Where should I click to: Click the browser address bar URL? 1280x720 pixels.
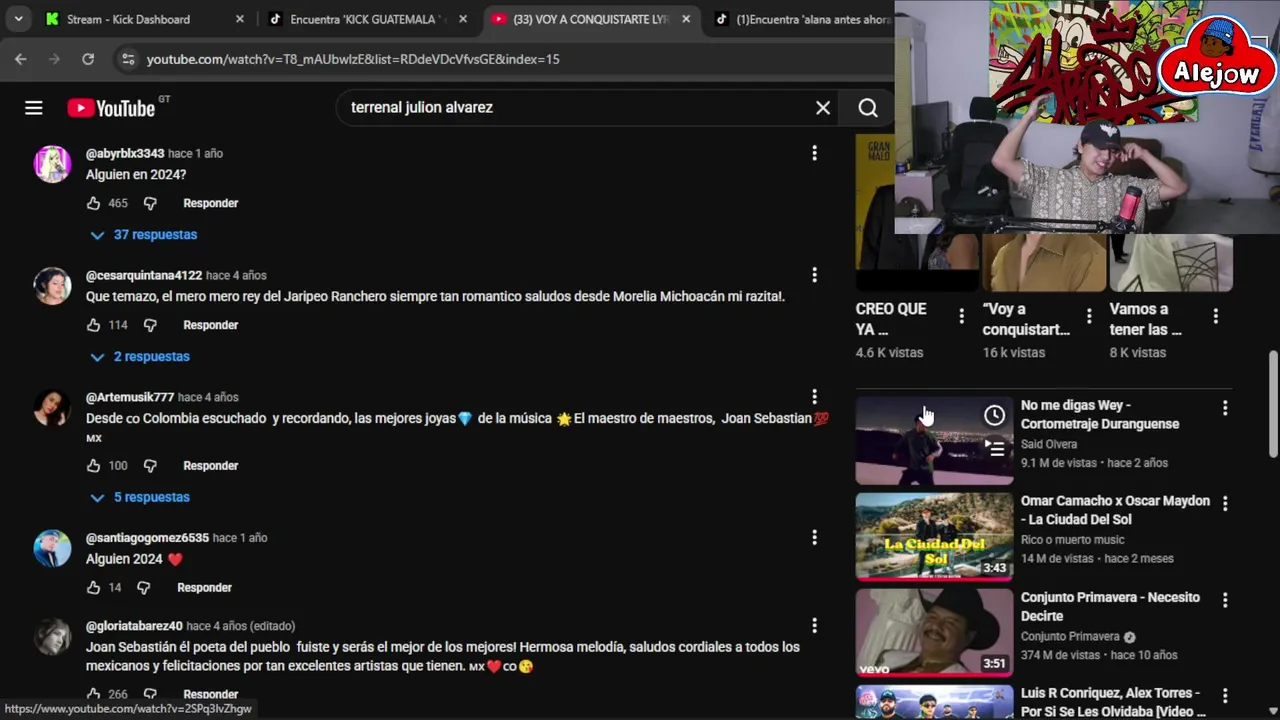353,59
